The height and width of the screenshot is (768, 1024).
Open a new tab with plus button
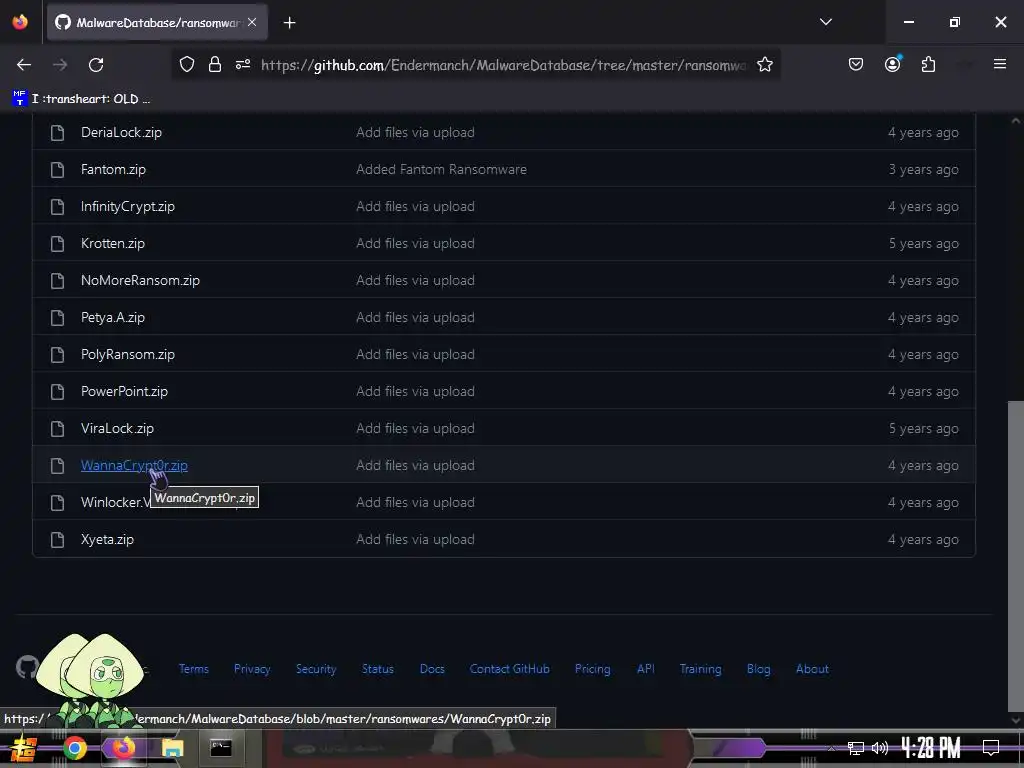(x=289, y=23)
